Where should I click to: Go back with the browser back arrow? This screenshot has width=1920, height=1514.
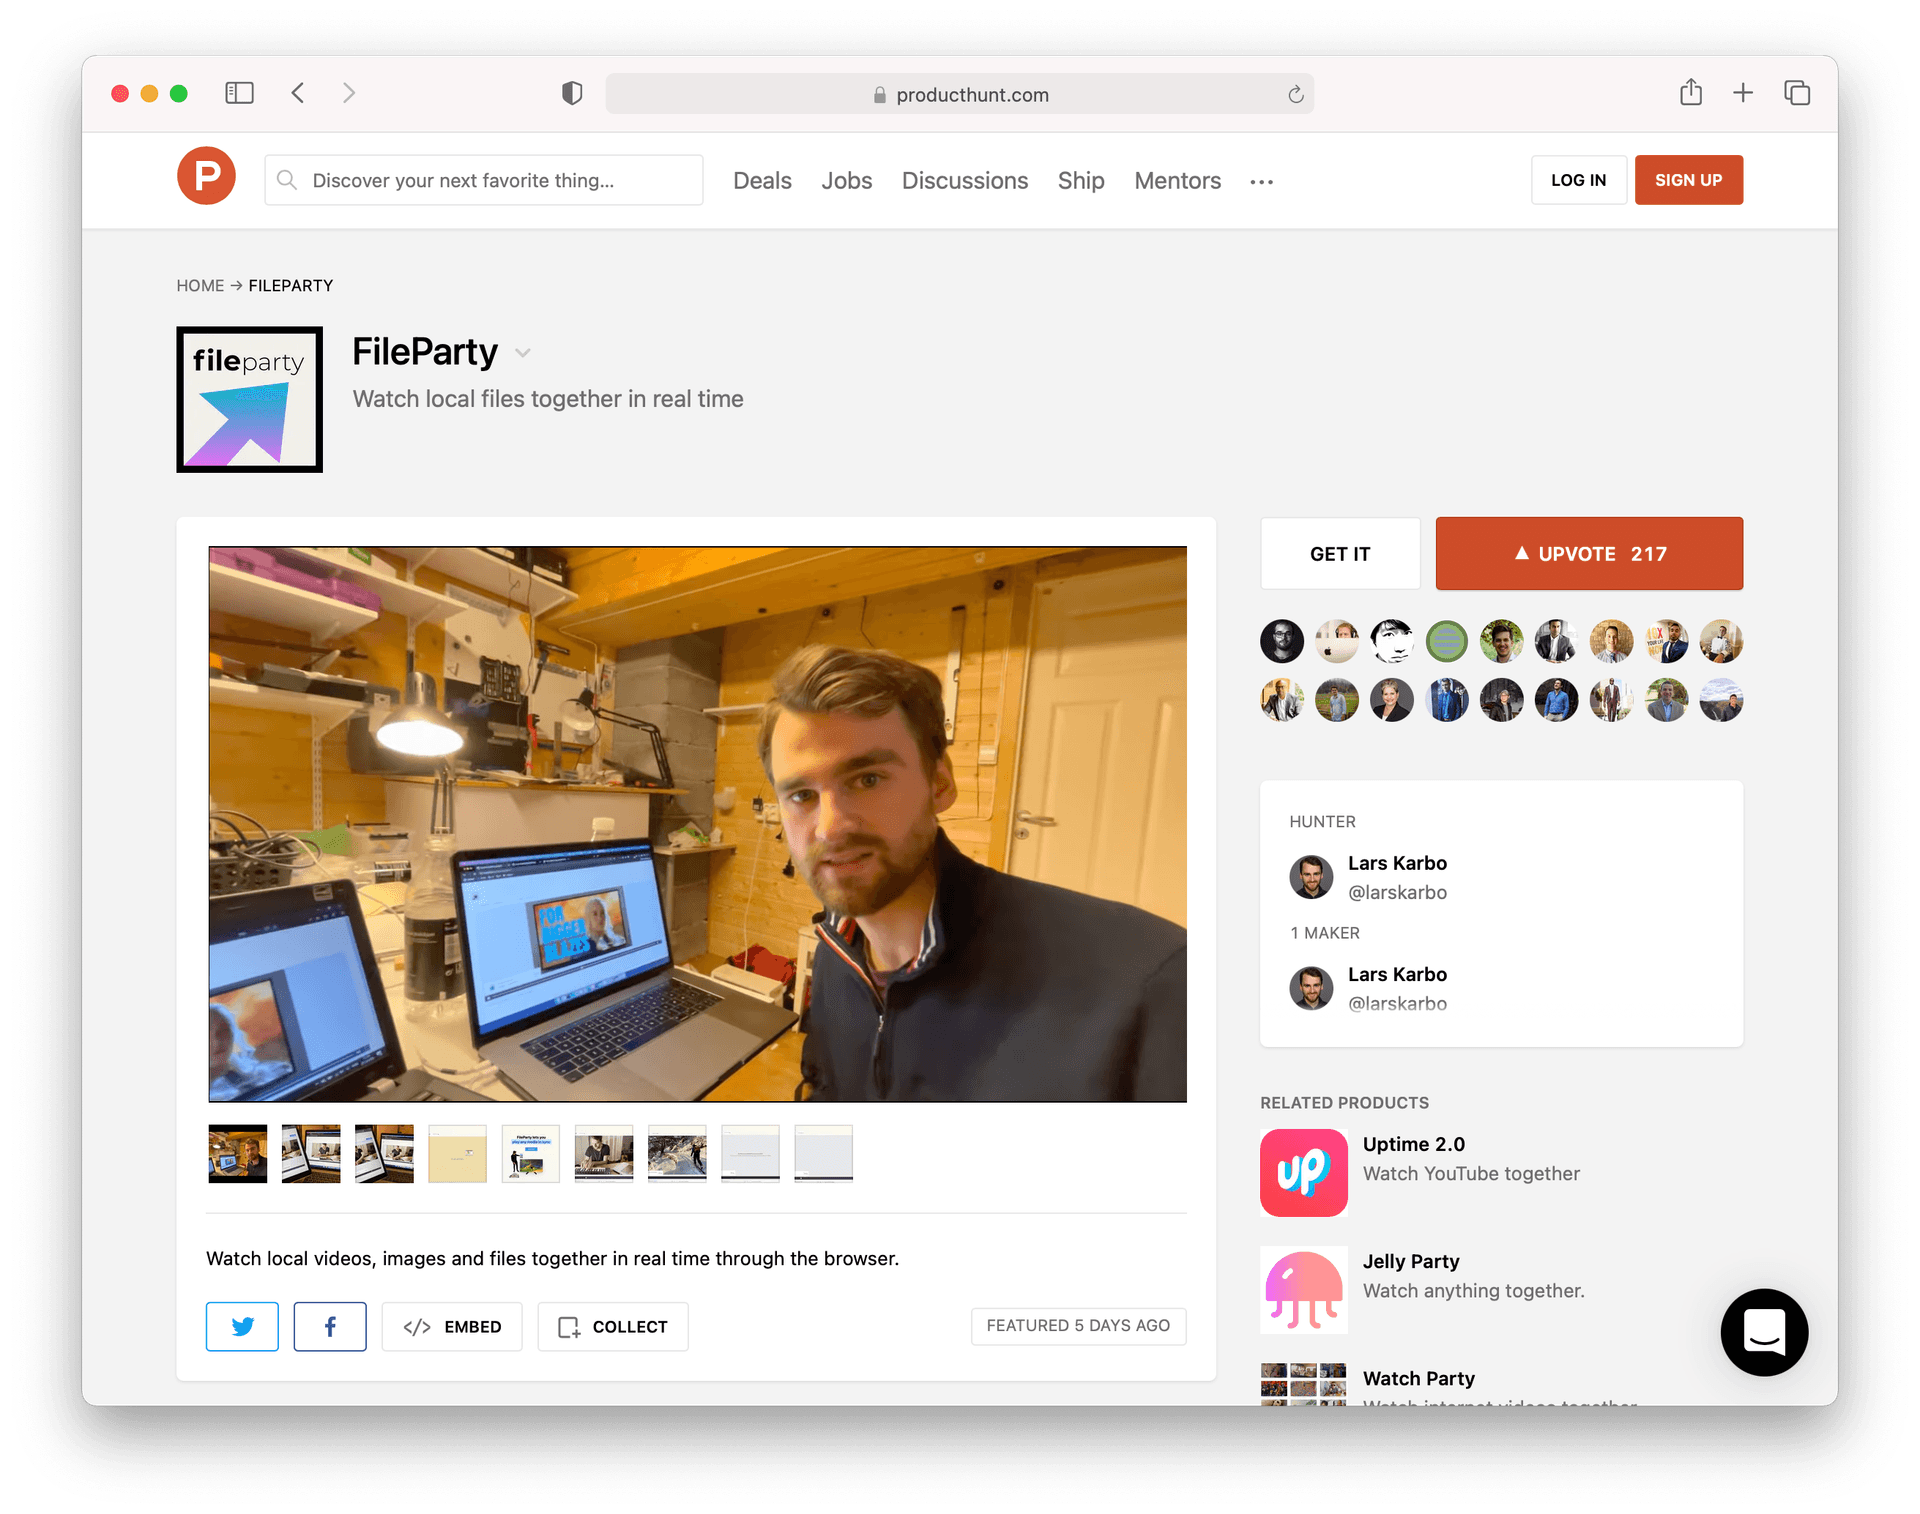pyautogui.click(x=298, y=93)
